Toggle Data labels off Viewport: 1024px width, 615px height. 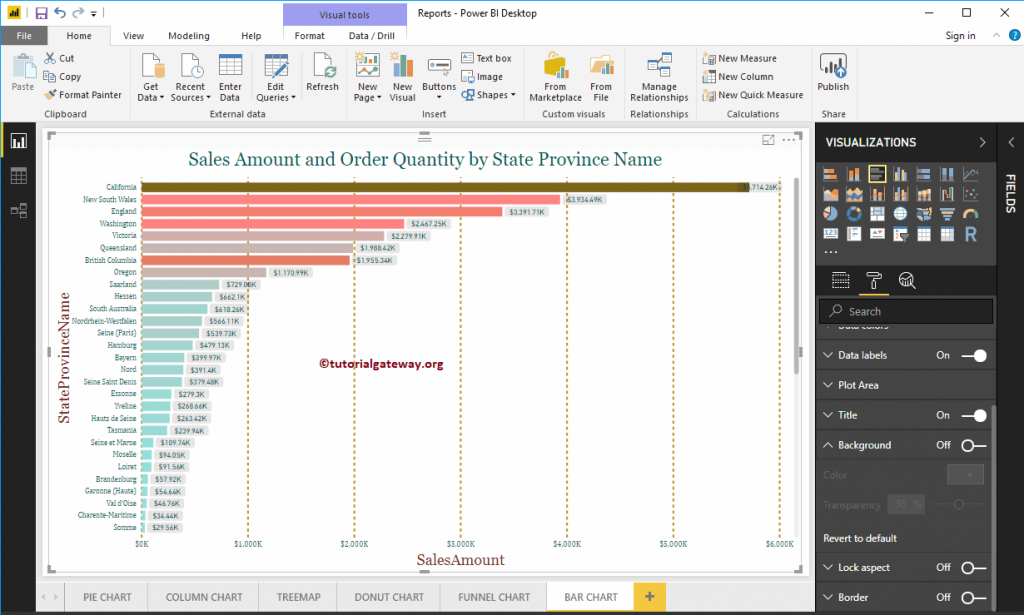pos(978,355)
